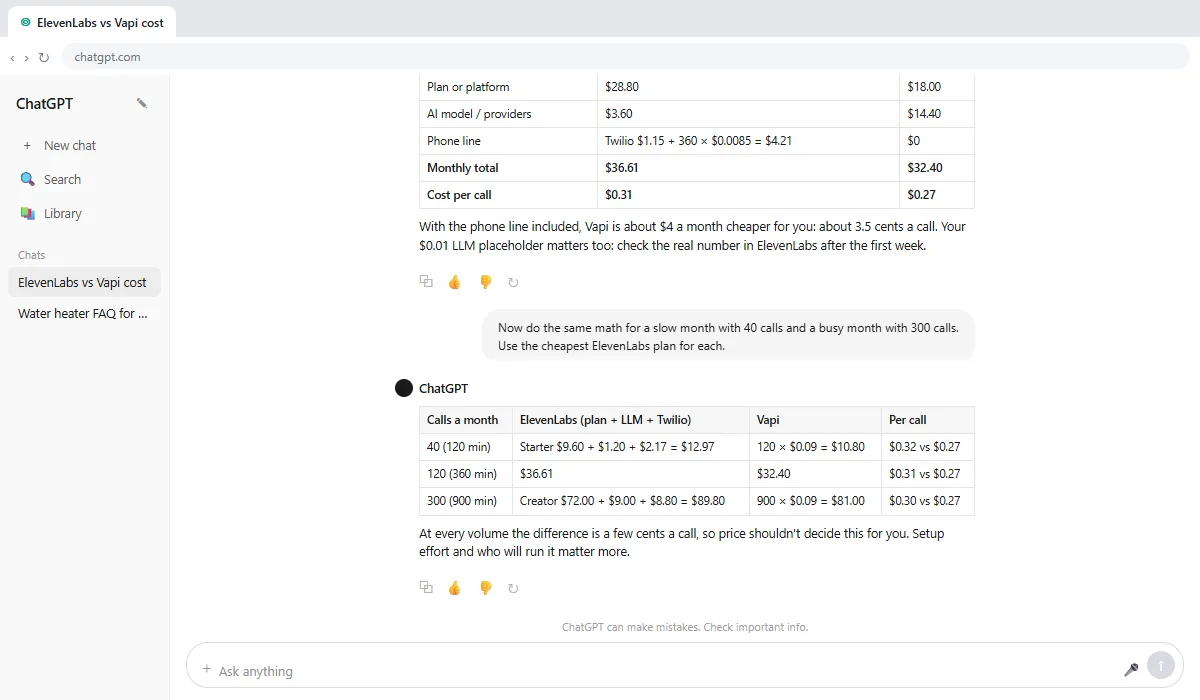Viewport: 1200px width, 700px height.
Task: Click the Library icon in the sidebar
Action: pyautogui.click(x=27, y=213)
